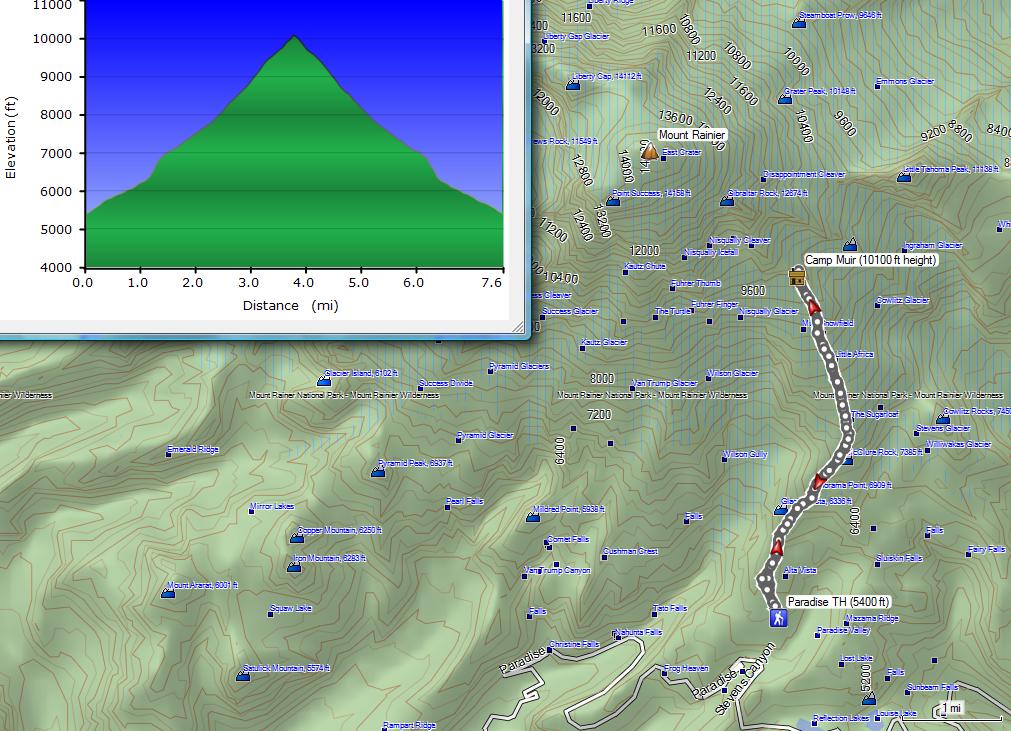Click the Squaw Lake label

291,608
